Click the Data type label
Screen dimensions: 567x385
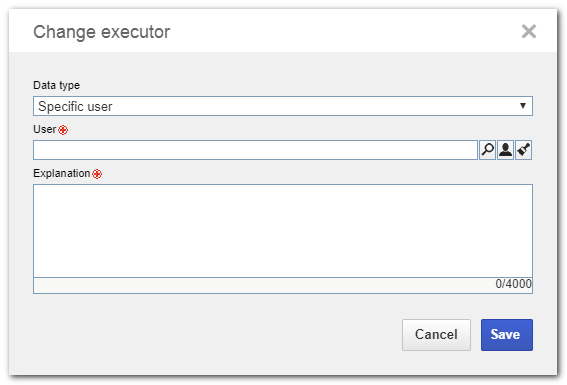coord(56,85)
